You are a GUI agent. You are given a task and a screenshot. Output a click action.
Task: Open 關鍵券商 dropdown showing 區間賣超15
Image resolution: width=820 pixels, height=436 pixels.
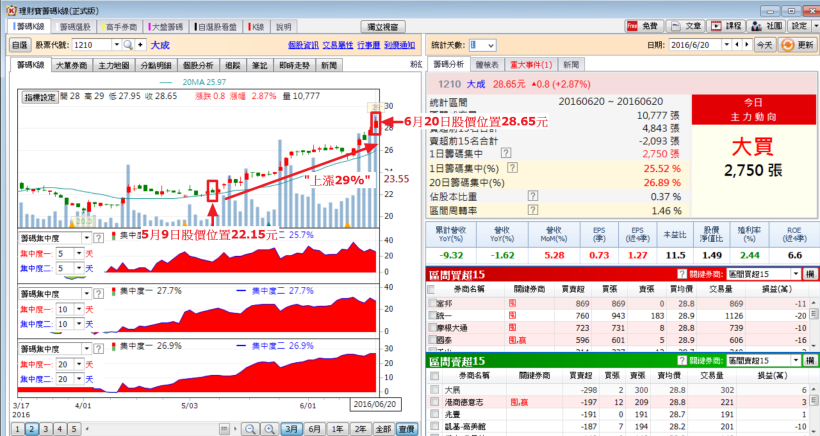pos(796,361)
